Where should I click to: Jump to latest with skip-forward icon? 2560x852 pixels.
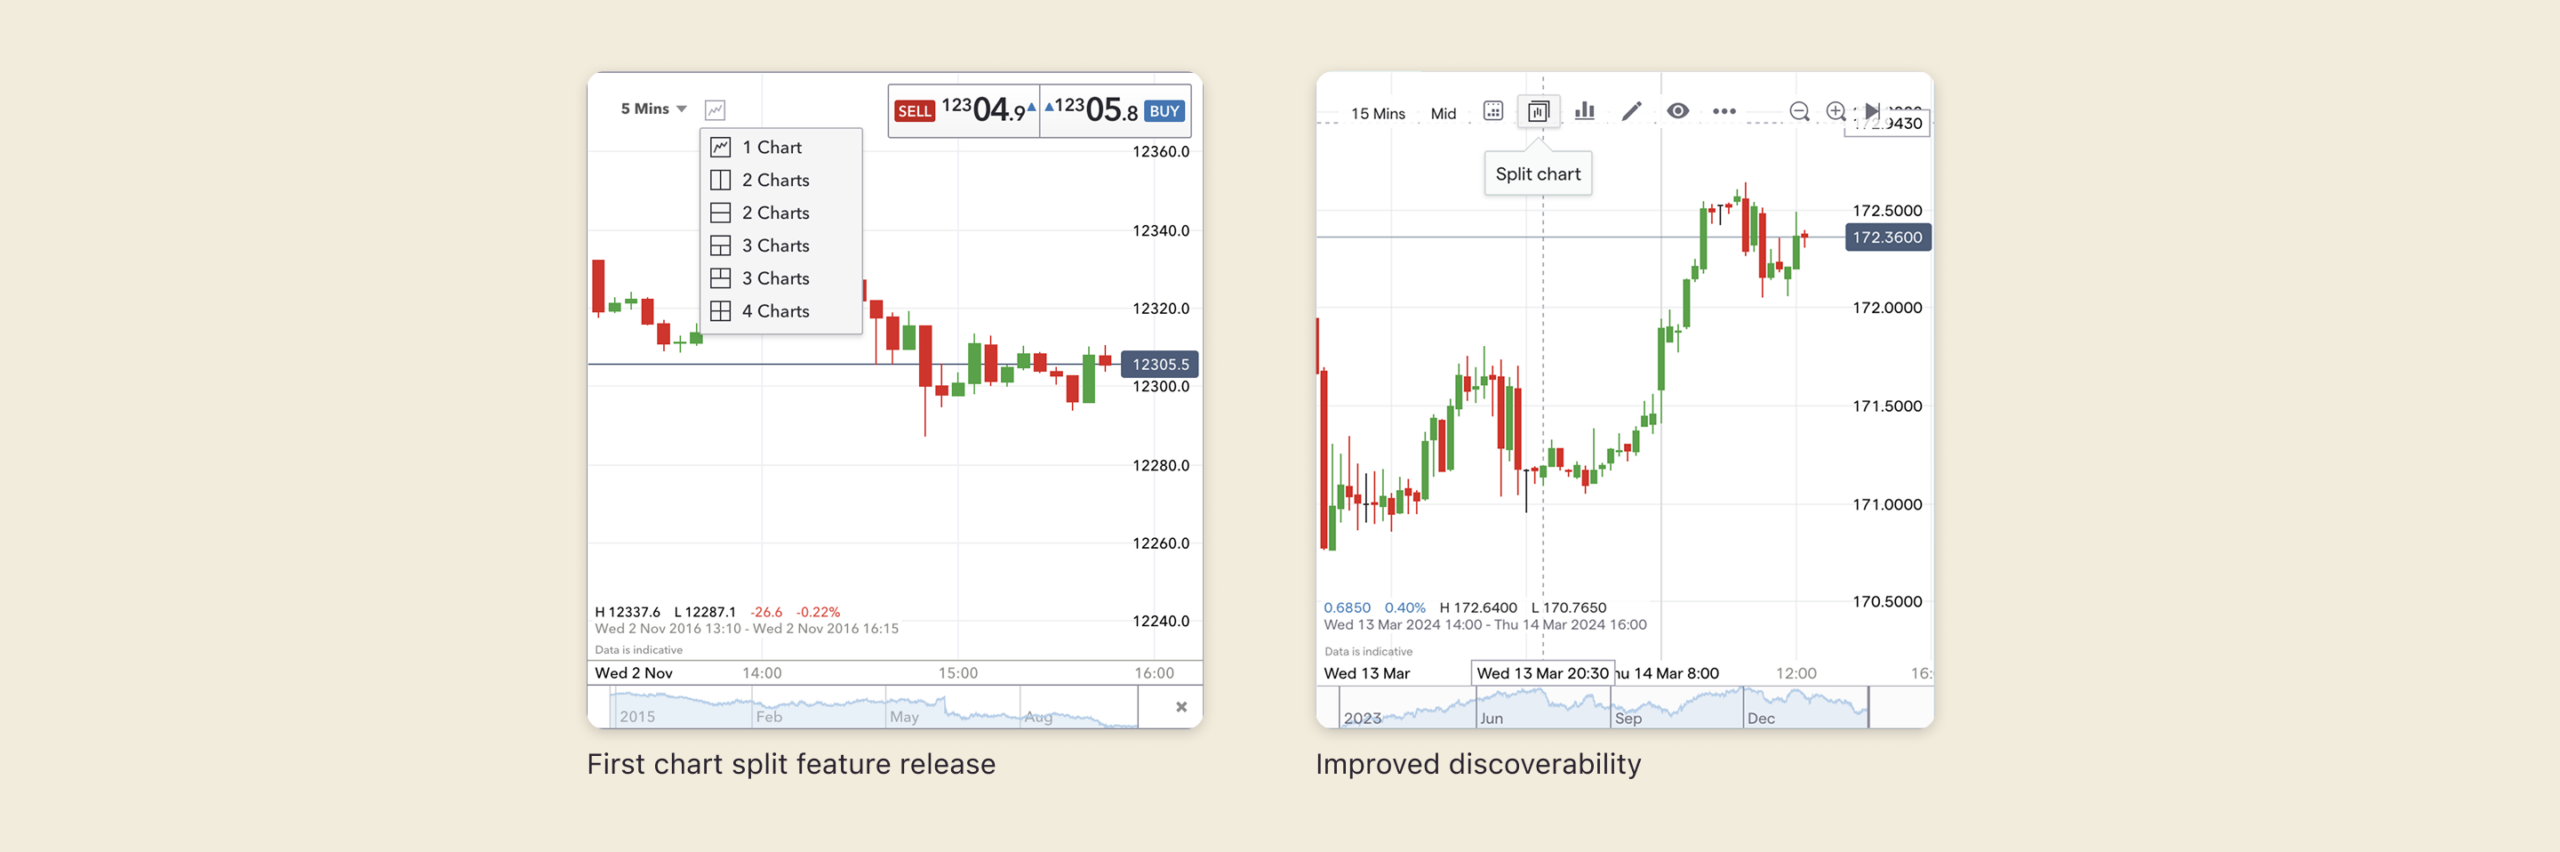pos(1872,110)
